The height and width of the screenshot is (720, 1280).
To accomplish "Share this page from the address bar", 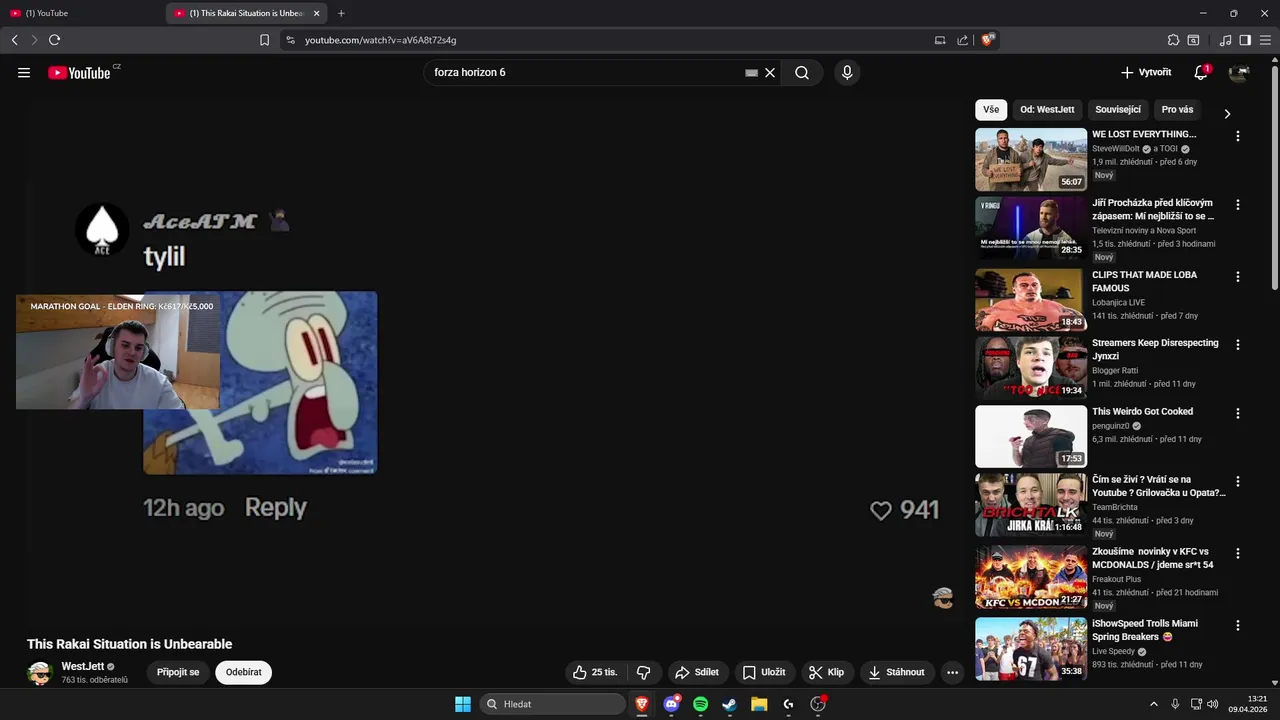I will (962, 40).
